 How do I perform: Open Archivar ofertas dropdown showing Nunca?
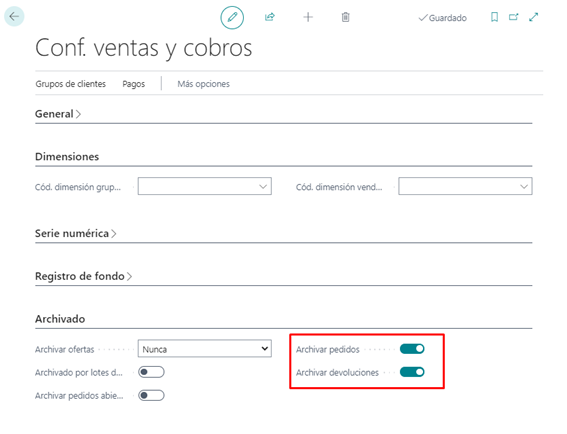pyautogui.click(x=205, y=349)
